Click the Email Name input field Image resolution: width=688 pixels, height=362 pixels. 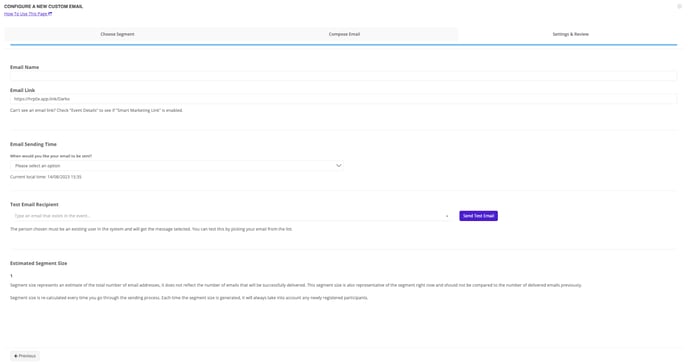343,76
